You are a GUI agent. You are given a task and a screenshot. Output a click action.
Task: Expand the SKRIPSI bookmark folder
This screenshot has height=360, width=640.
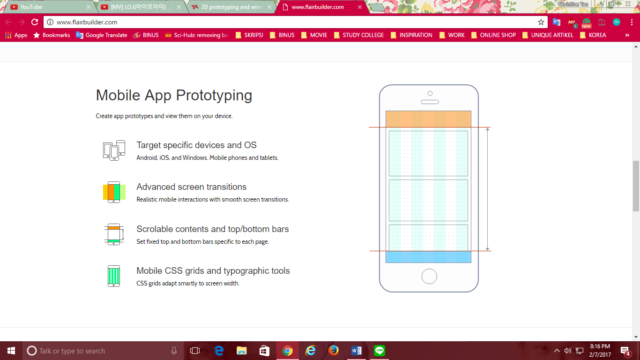pyautogui.click(x=249, y=35)
